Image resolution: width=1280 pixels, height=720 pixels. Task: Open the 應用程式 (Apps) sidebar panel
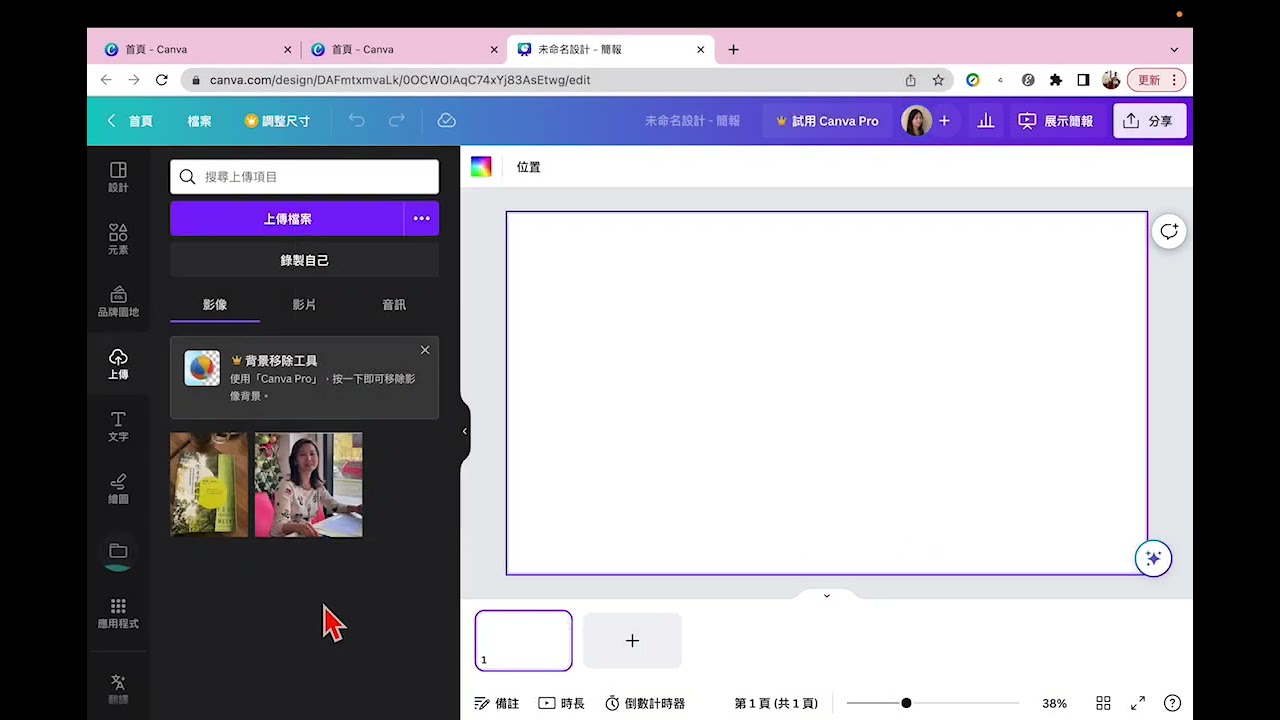coord(118,613)
